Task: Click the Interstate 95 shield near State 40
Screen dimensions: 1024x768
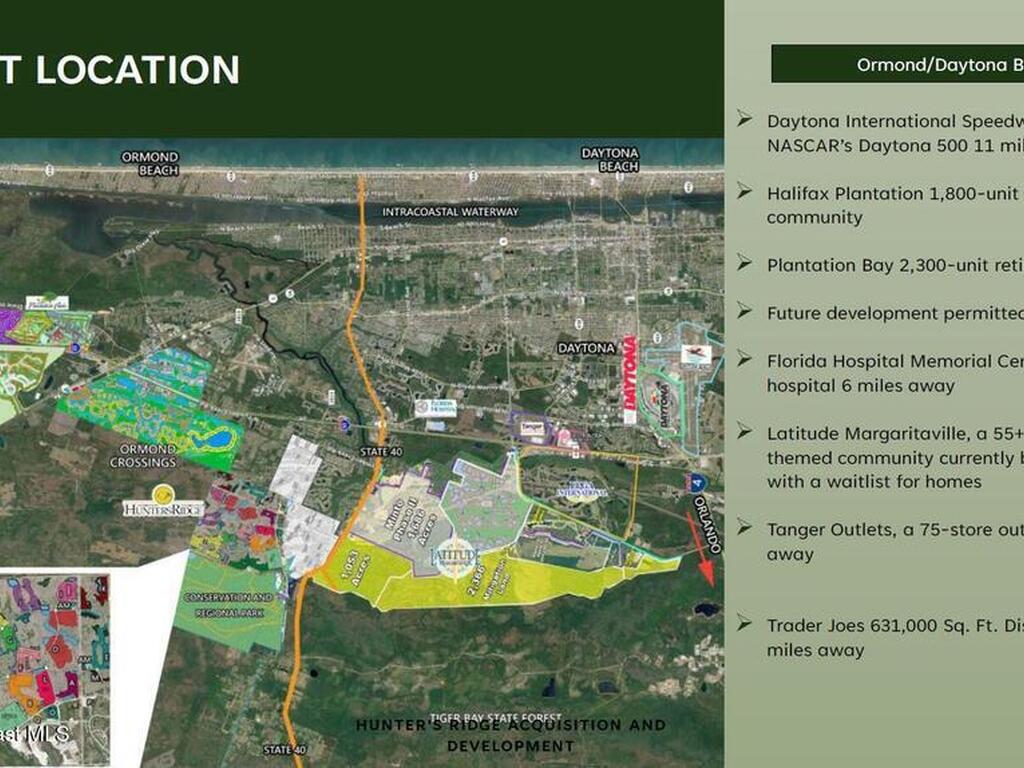Action: tap(344, 424)
